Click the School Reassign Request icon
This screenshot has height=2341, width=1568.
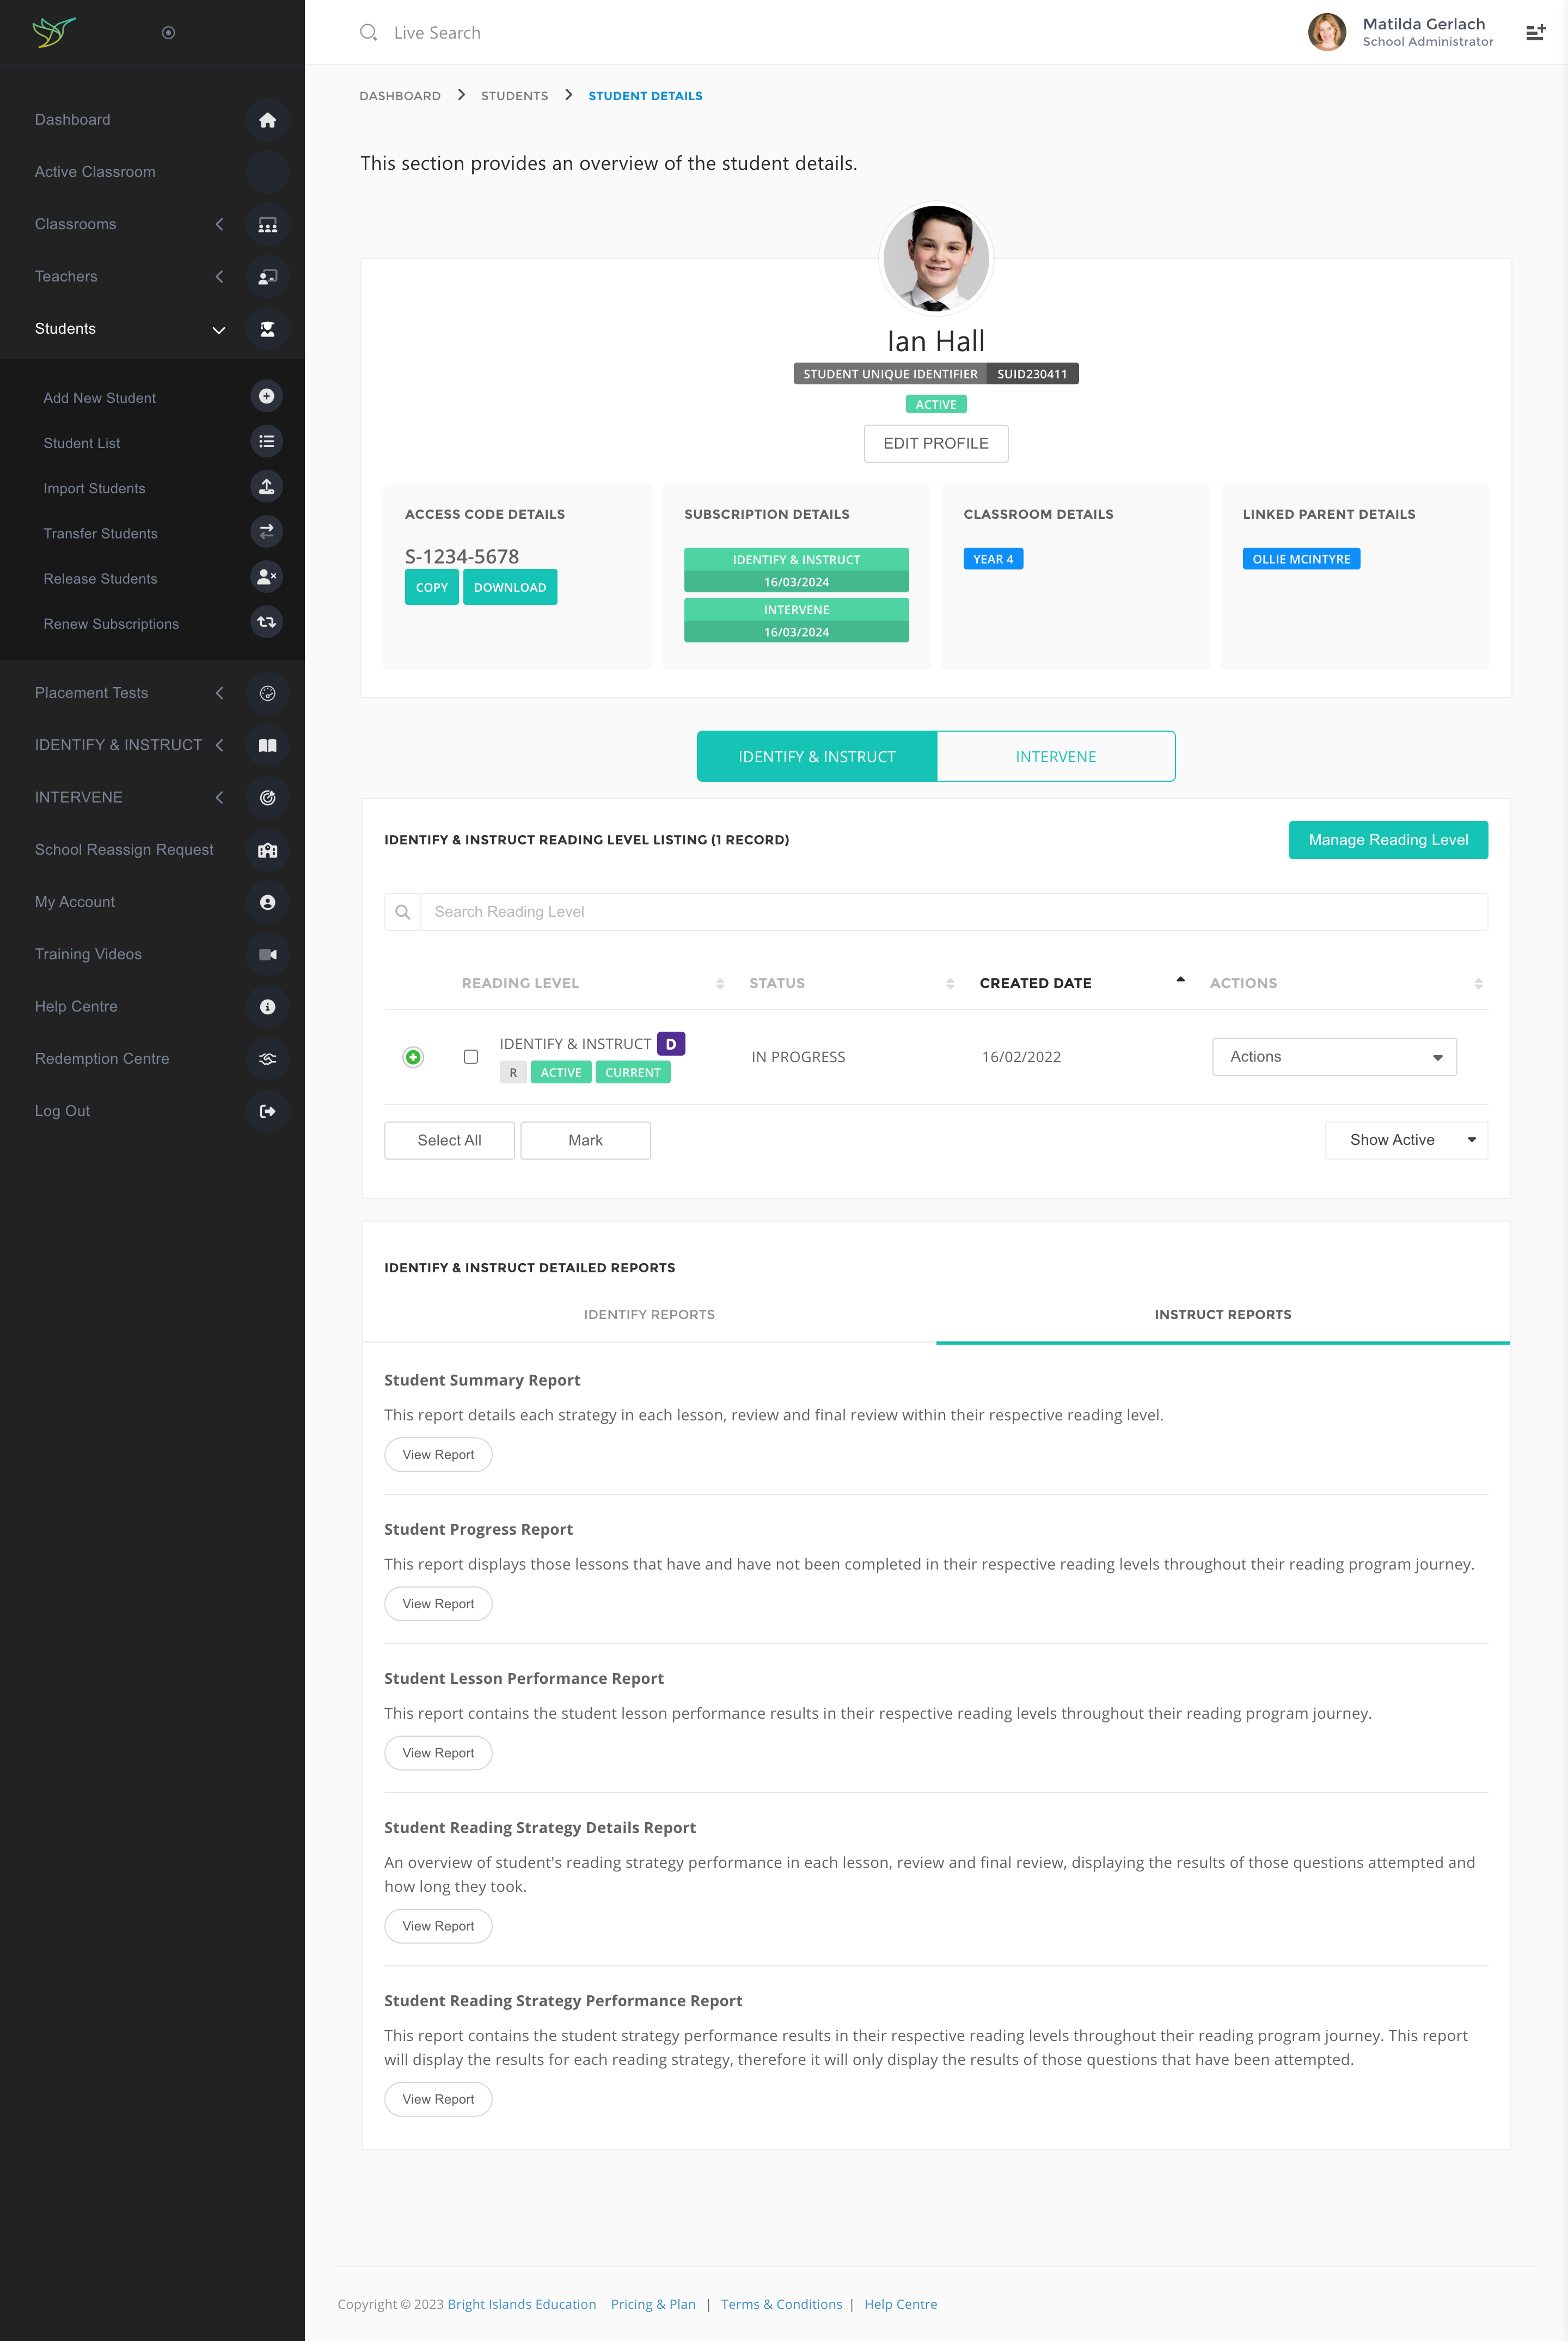pyautogui.click(x=267, y=850)
